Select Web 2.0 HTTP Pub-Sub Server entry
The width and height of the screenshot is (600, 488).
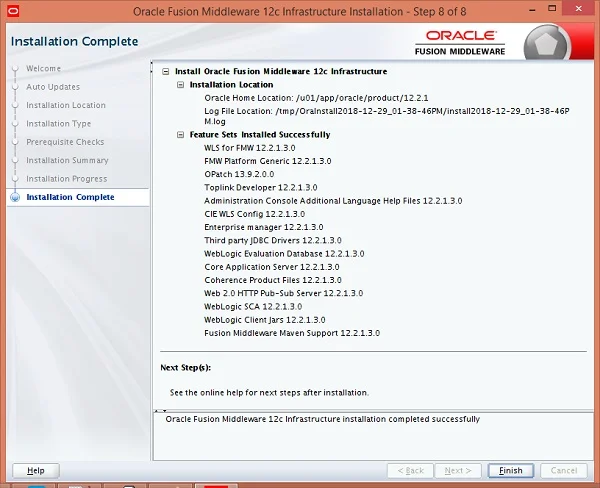284,294
